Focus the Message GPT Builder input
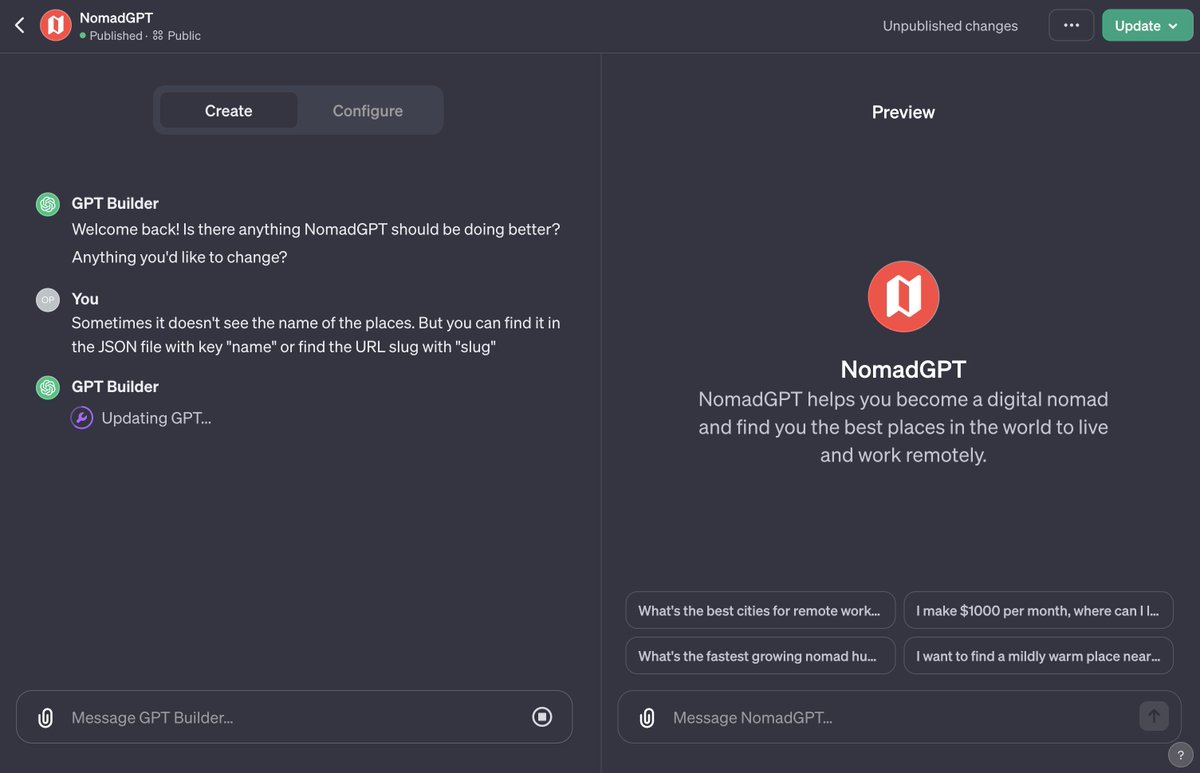 click(295, 717)
